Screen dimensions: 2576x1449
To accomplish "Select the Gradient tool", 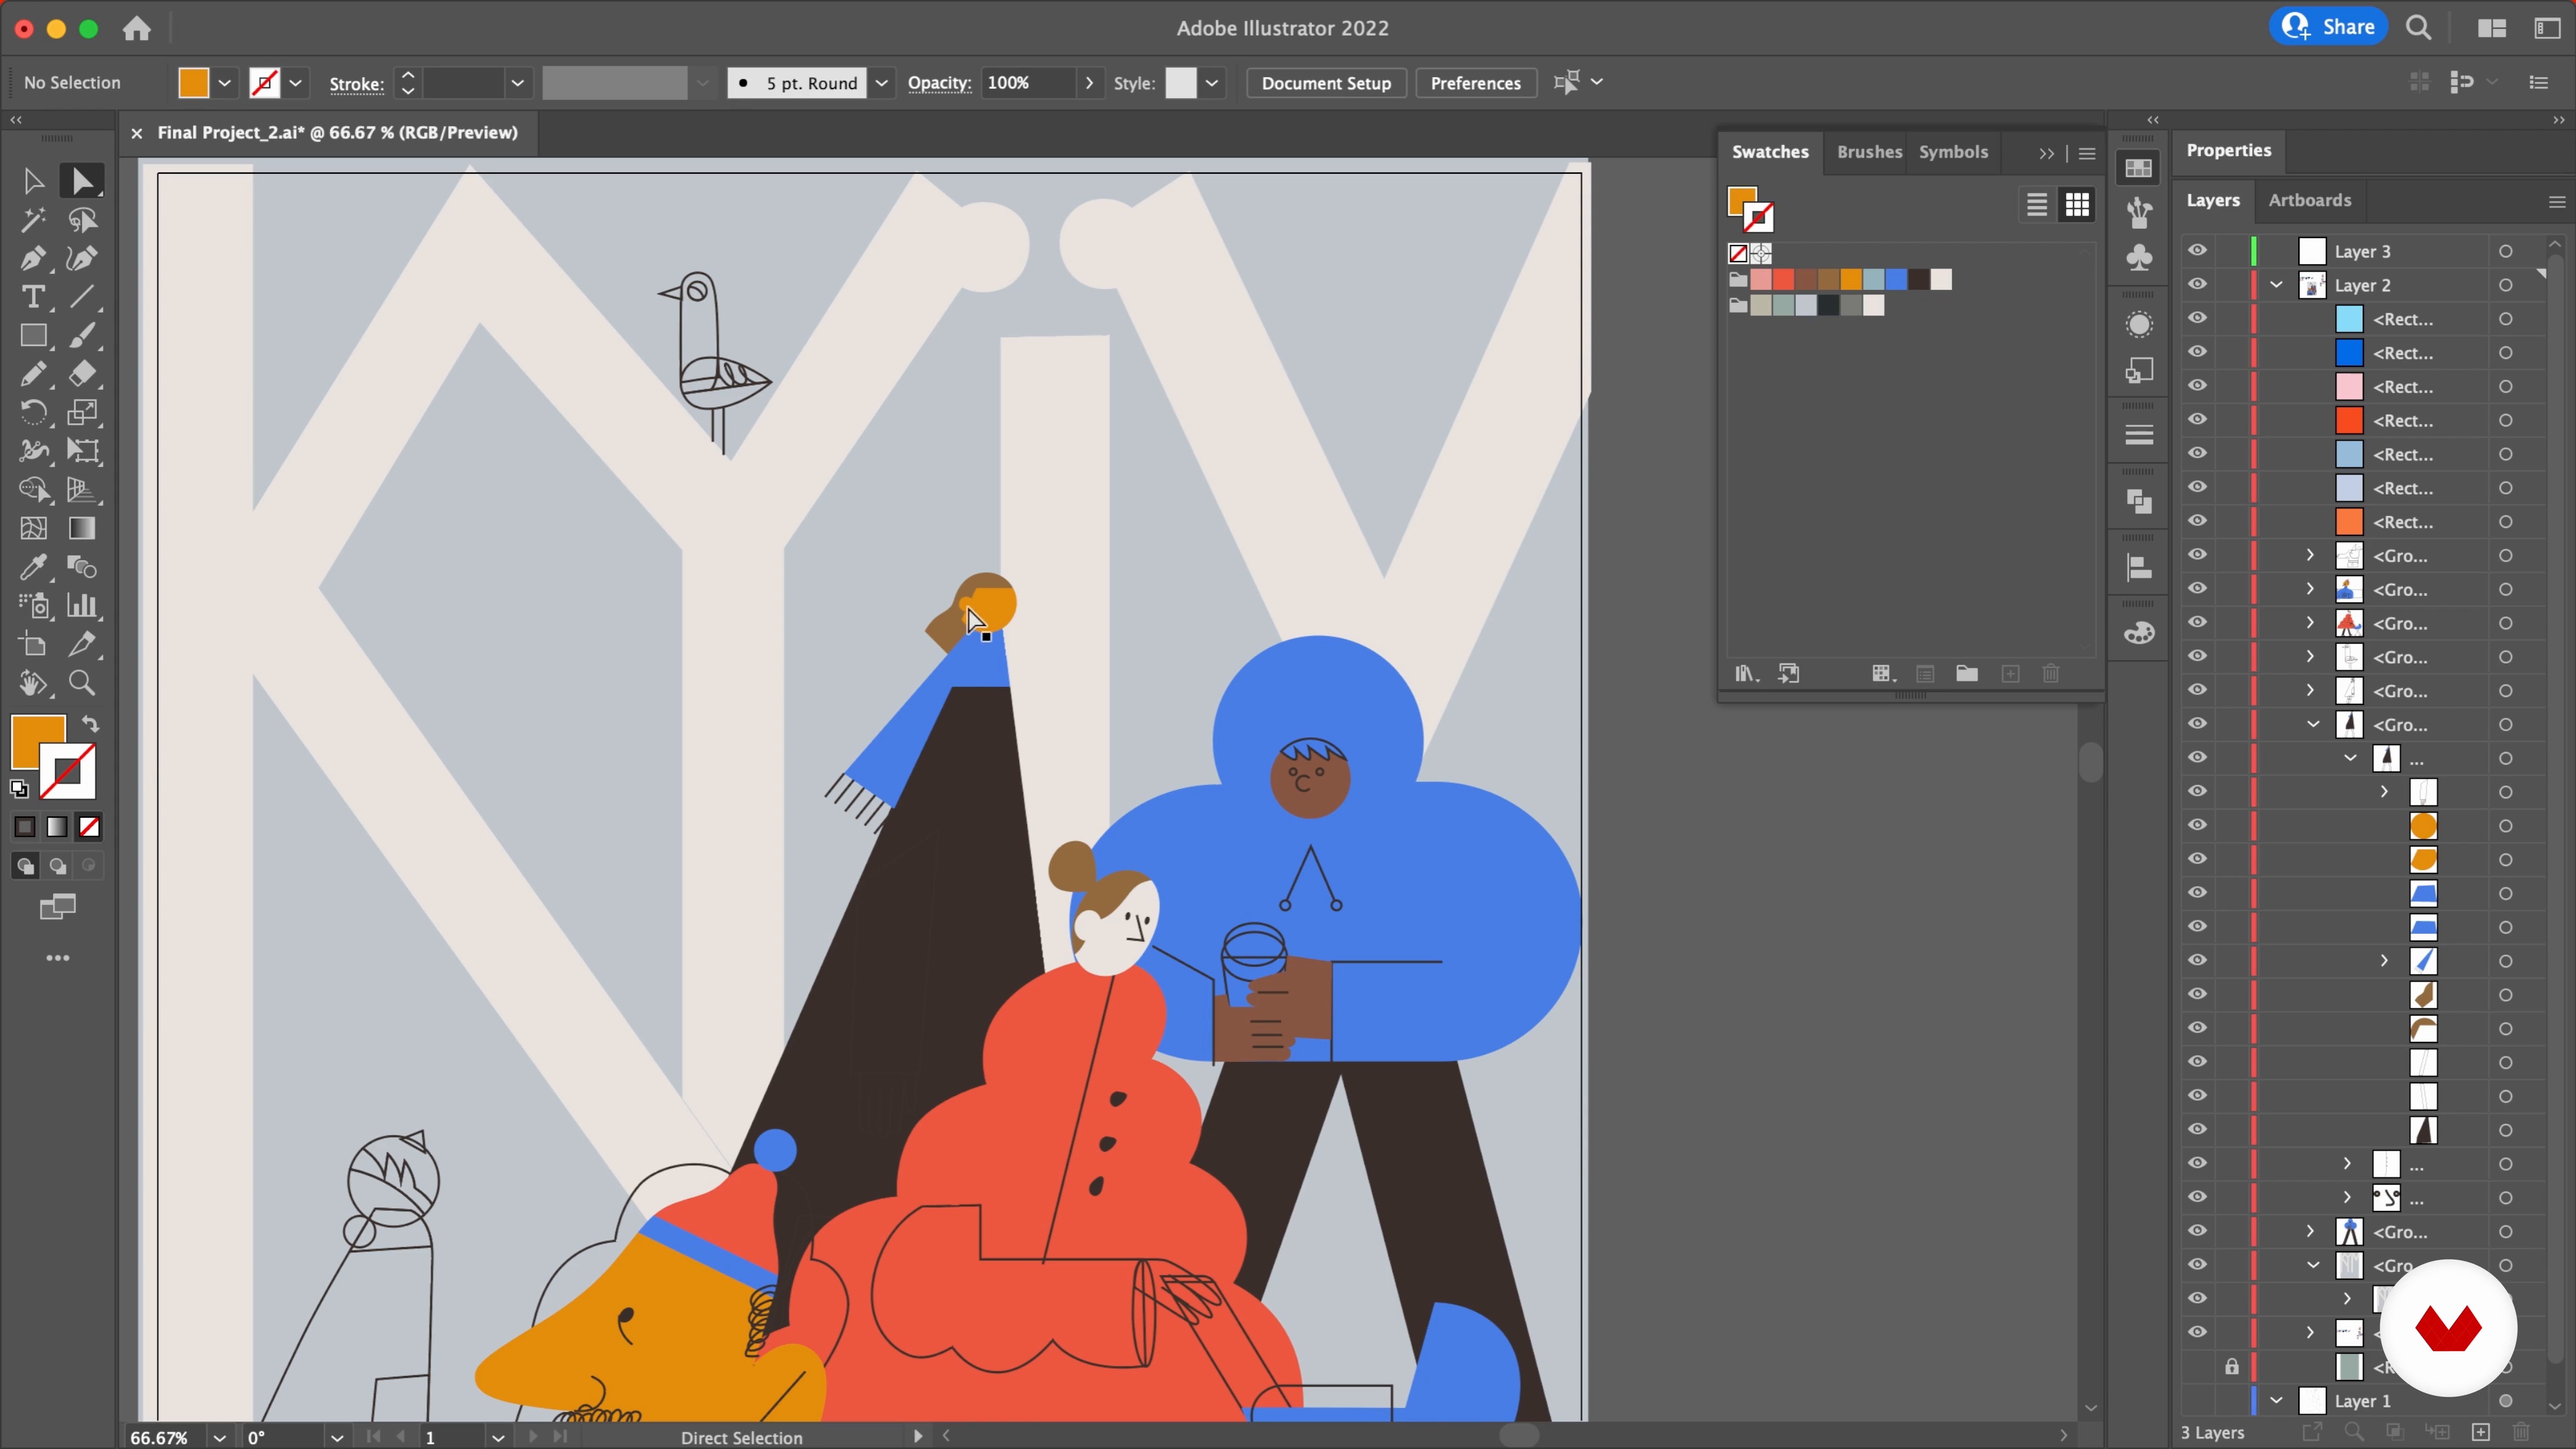I will pyautogui.click(x=82, y=528).
